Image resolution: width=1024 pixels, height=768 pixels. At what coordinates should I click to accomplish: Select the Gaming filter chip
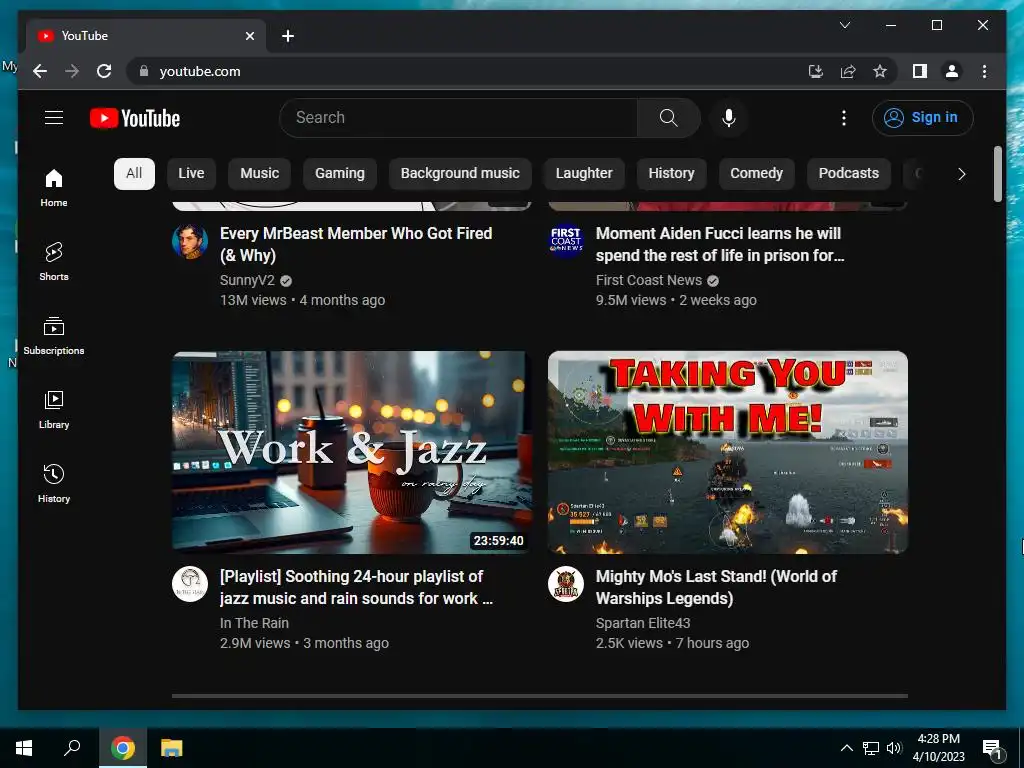coord(340,173)
